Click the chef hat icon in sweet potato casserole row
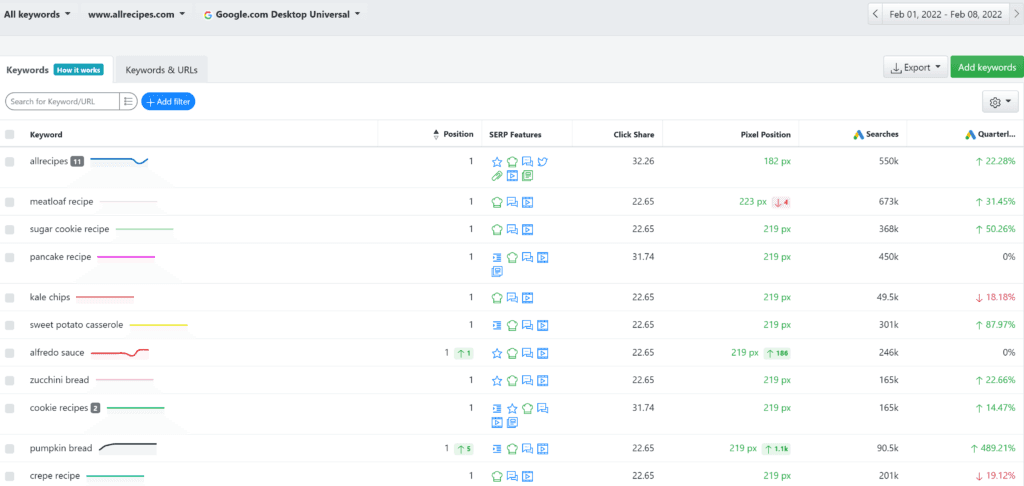 coord(512,325)
